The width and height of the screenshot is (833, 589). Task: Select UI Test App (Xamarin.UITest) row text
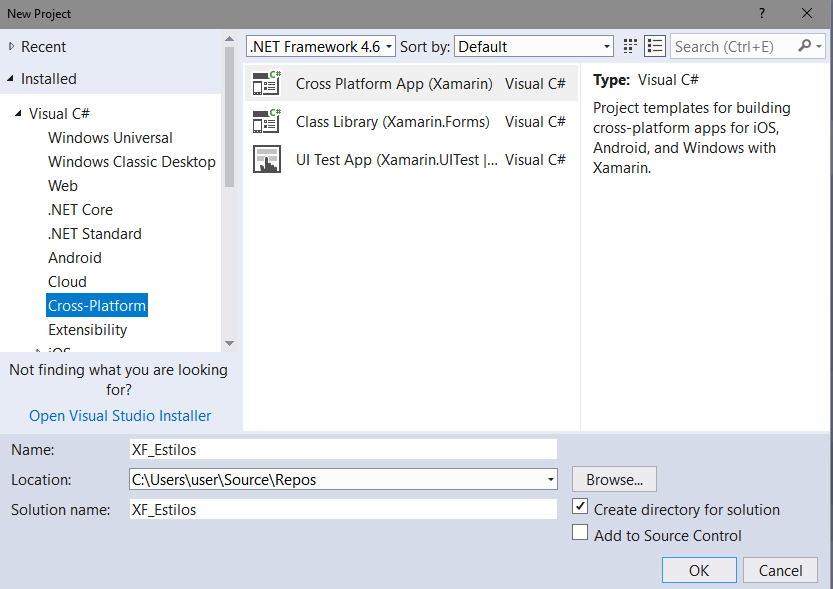(x=396, y=159)
